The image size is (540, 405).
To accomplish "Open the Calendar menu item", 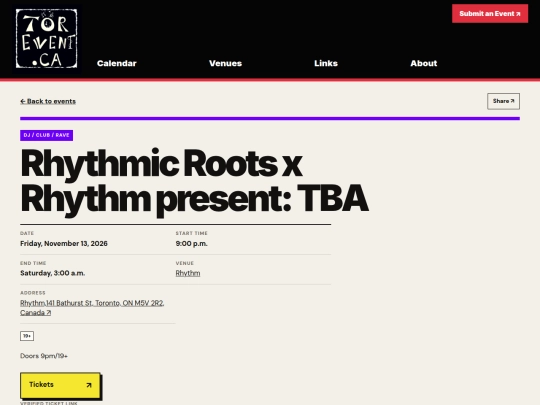I will [117, 63].
